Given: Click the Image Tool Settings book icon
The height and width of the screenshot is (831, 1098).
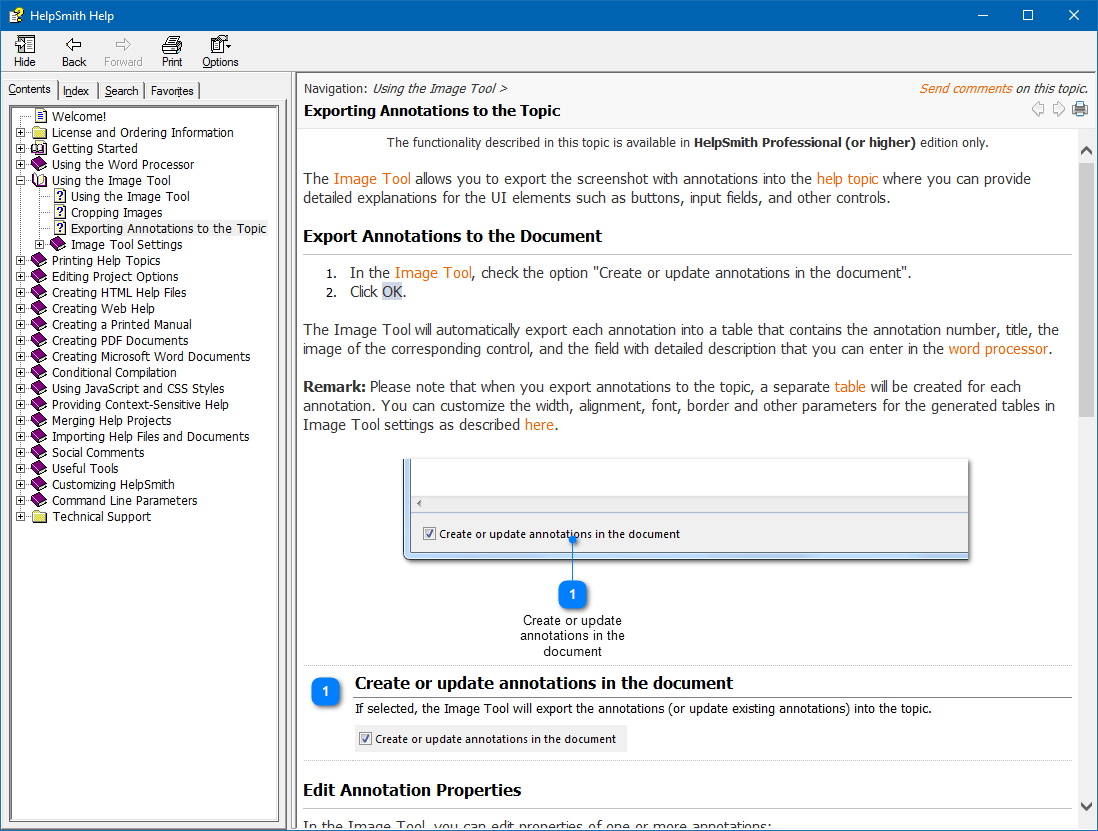Looking at the screenshot, I should [x=59, y=244].
